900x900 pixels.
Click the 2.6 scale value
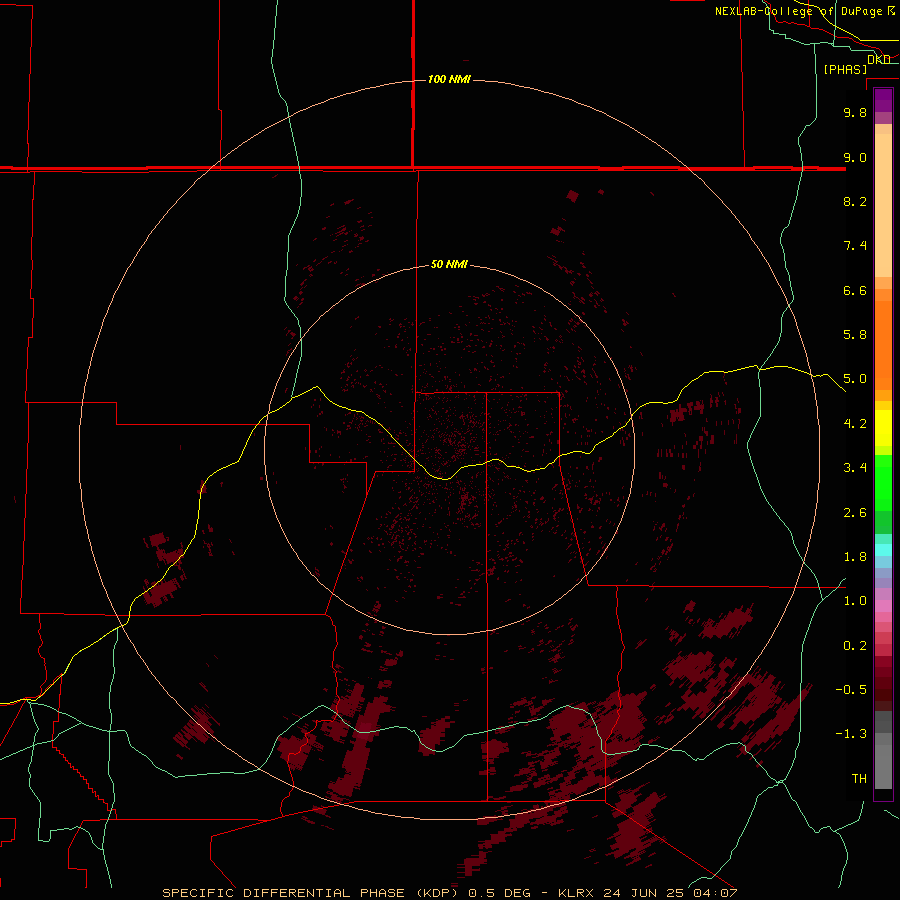click(x=855, y=513)
